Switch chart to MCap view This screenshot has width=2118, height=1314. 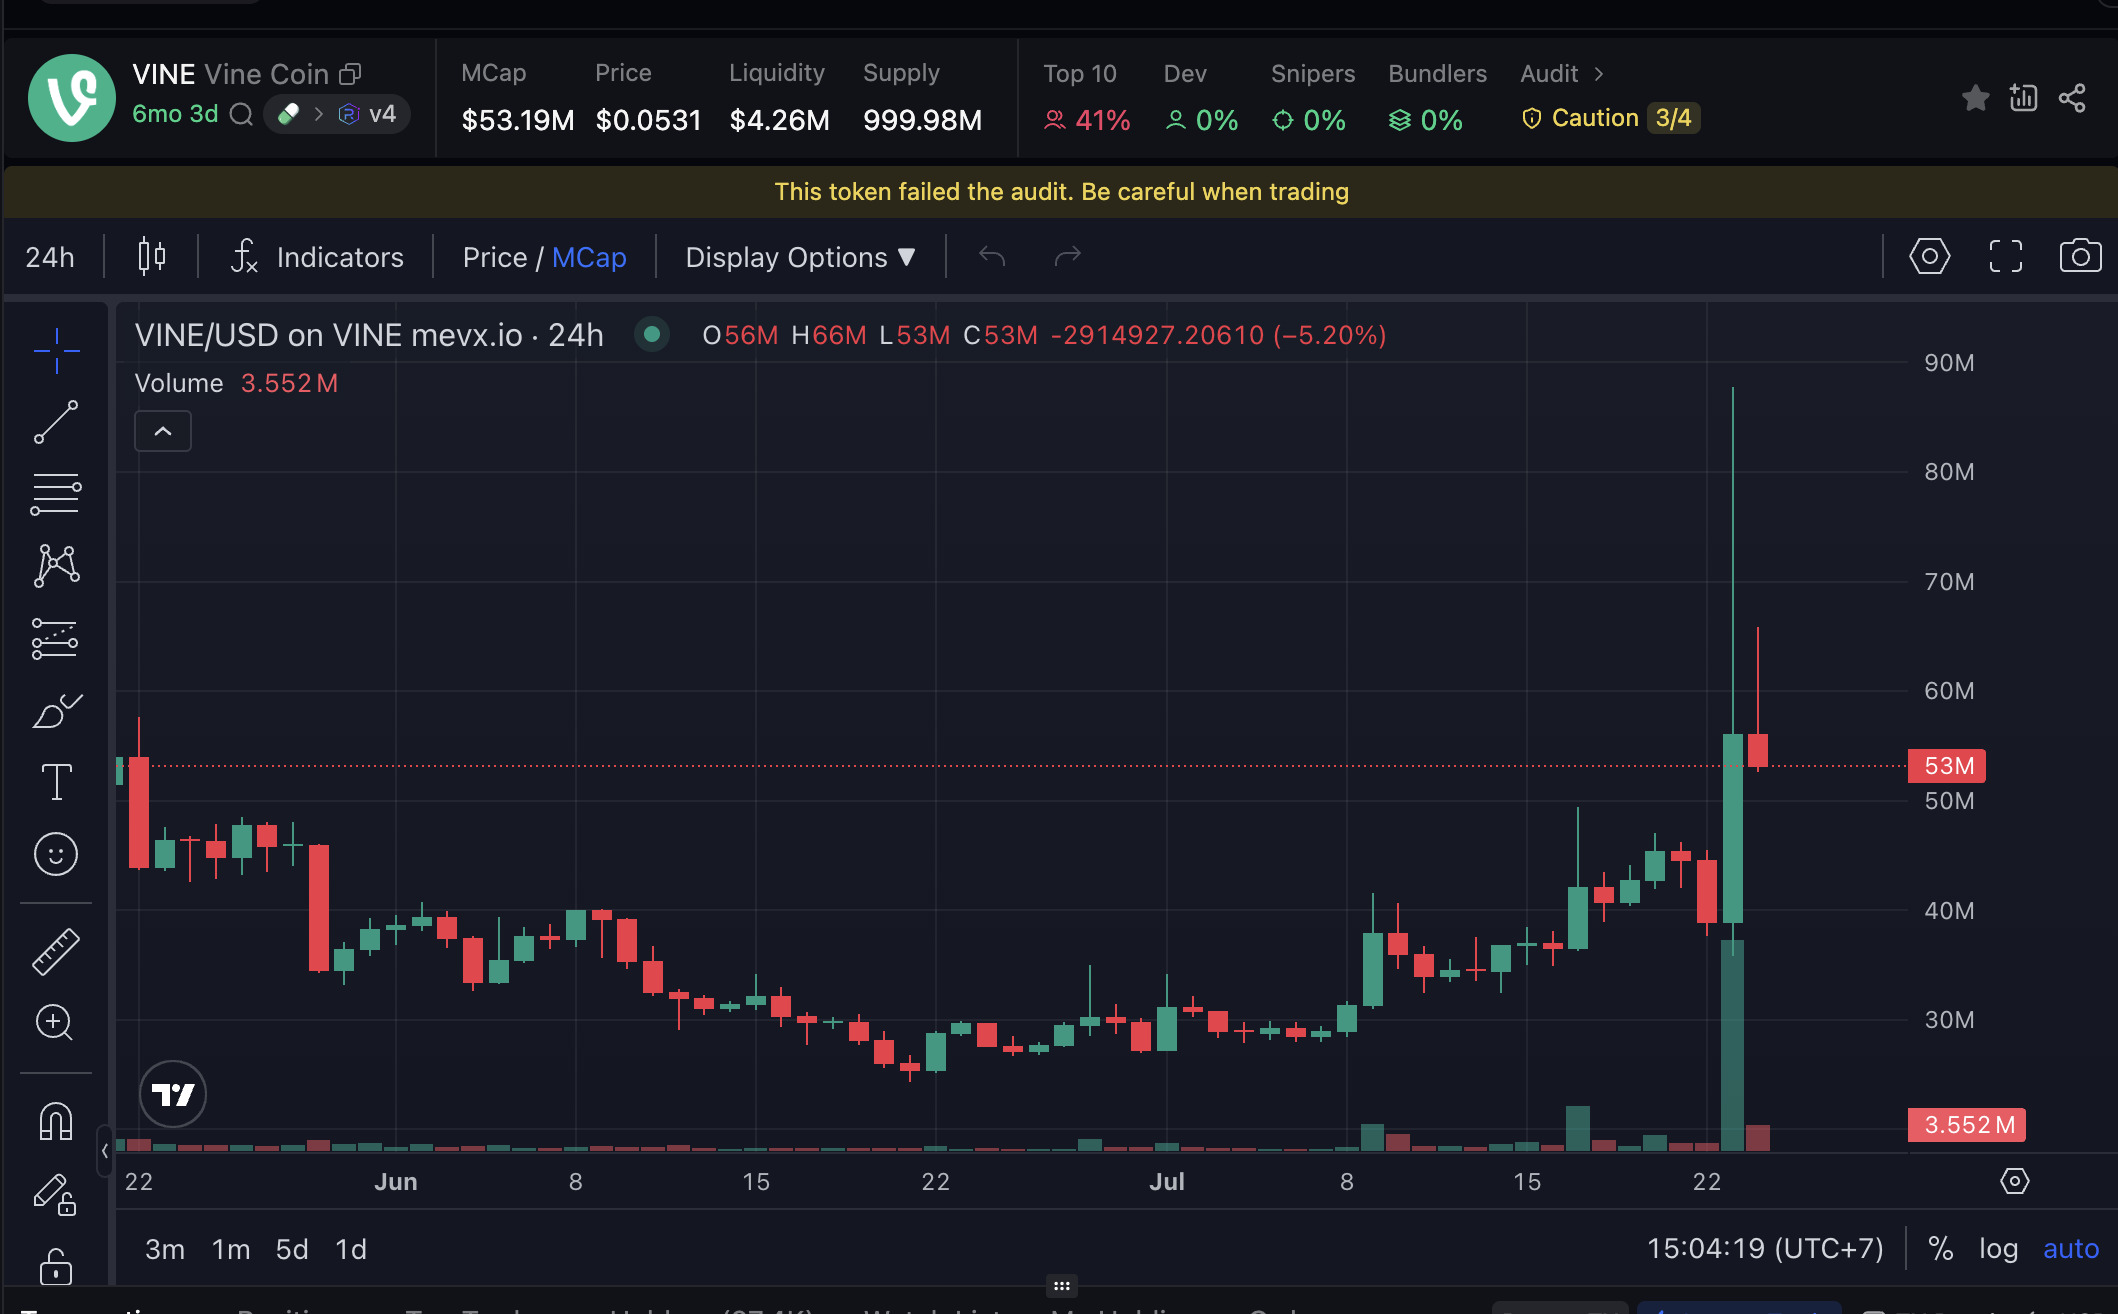589,257
